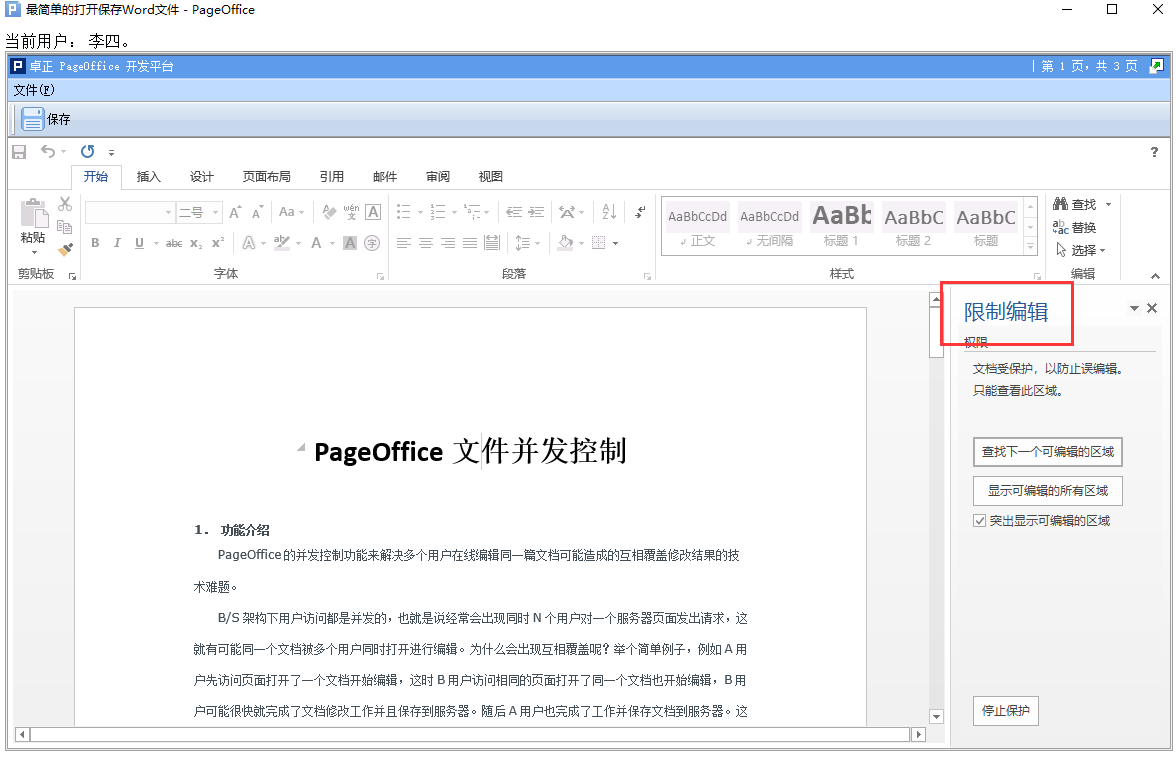Screen dimensions: 1176x763
Task: Switch to the 审阅 ribbon tab
Action: pyautogui.click(x=438, y=176)
